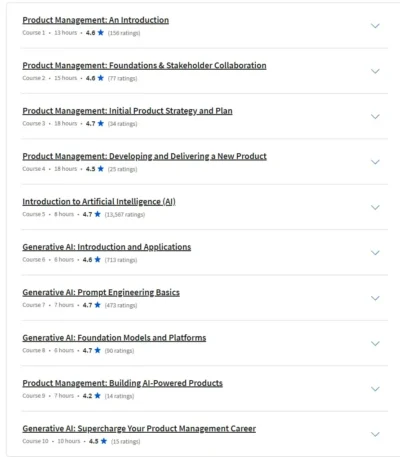Screen dimensions: 400x457
Task: Open Generative AI: Prompt Engineering Basics link
Action: pos(101,292)
